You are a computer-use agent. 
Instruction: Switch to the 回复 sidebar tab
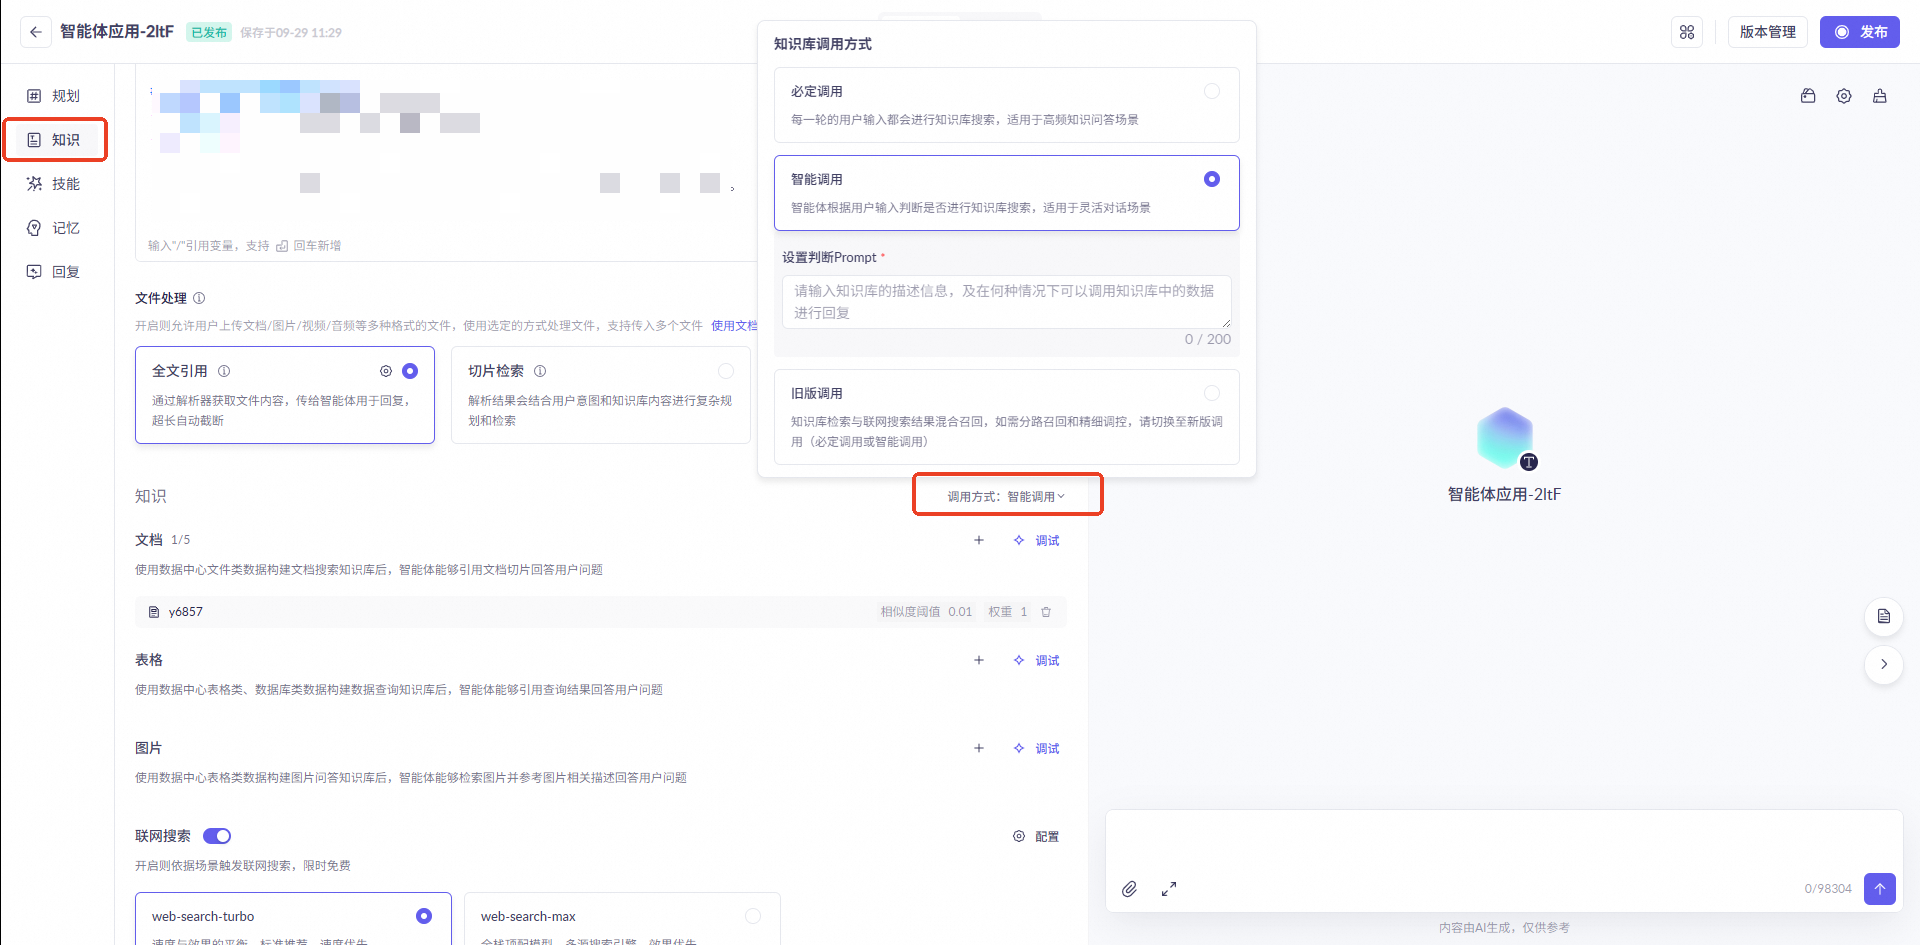click(x=55, y=272)
